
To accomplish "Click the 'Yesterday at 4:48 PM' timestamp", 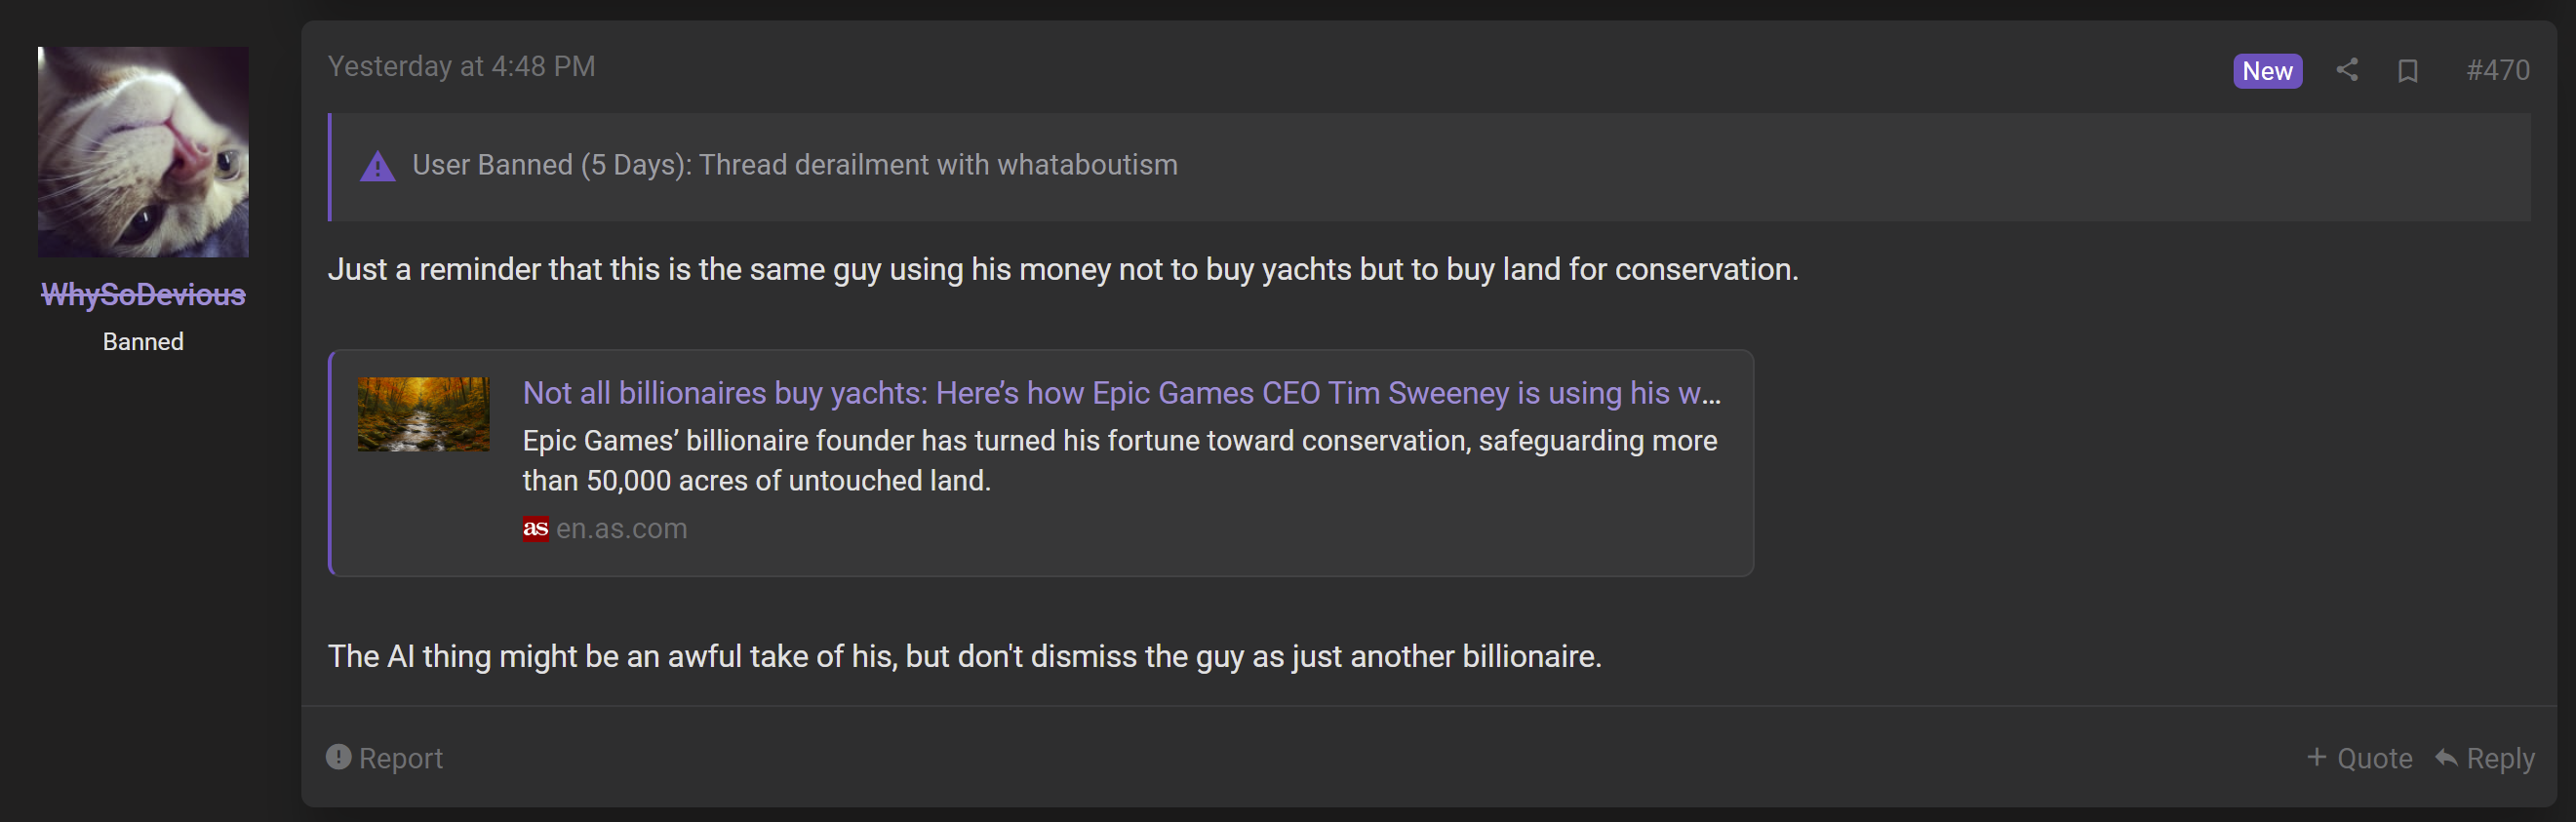I will click(461, 66).
